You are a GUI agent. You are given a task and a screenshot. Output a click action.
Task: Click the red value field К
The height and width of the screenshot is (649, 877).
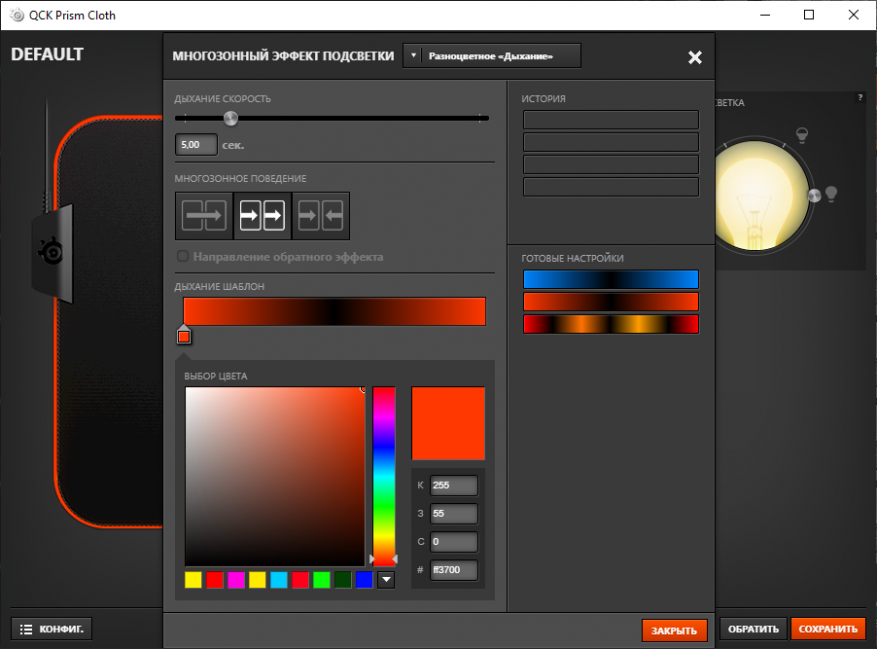[454, 486]
